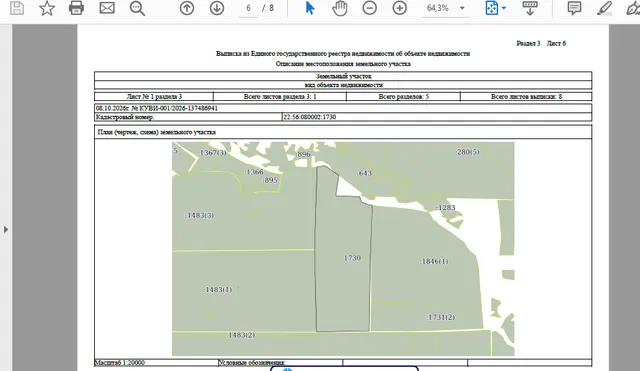
Task: Click the 'Условные обозначения:' cell
Action: [280, 362]
